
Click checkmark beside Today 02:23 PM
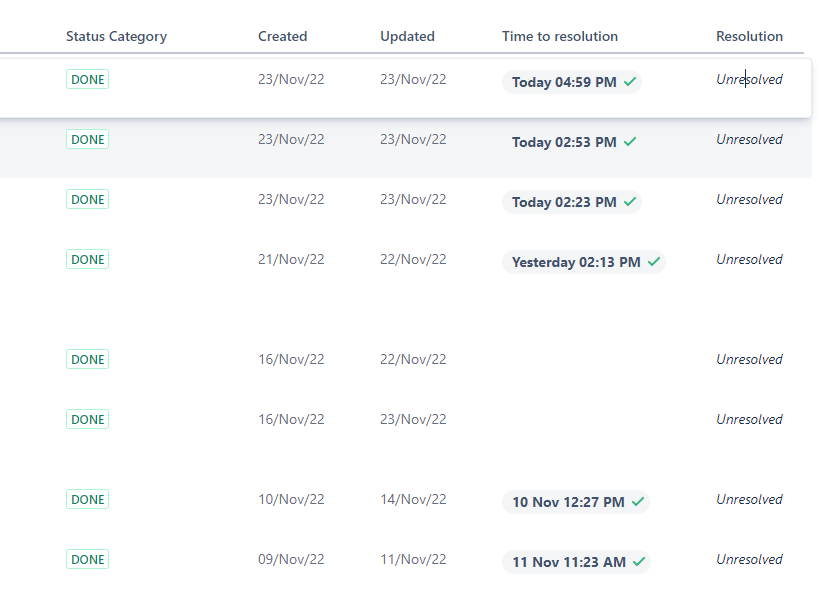(630, 202)
